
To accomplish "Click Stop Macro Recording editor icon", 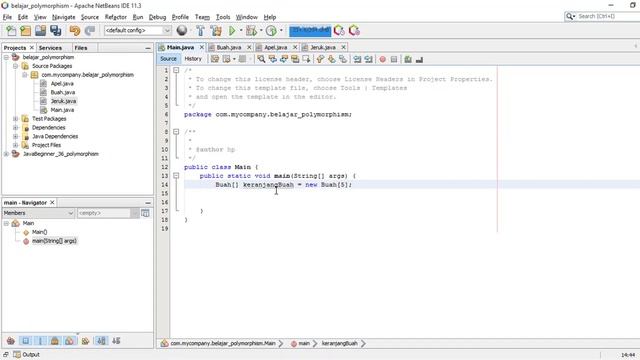I will coord(394,60).
